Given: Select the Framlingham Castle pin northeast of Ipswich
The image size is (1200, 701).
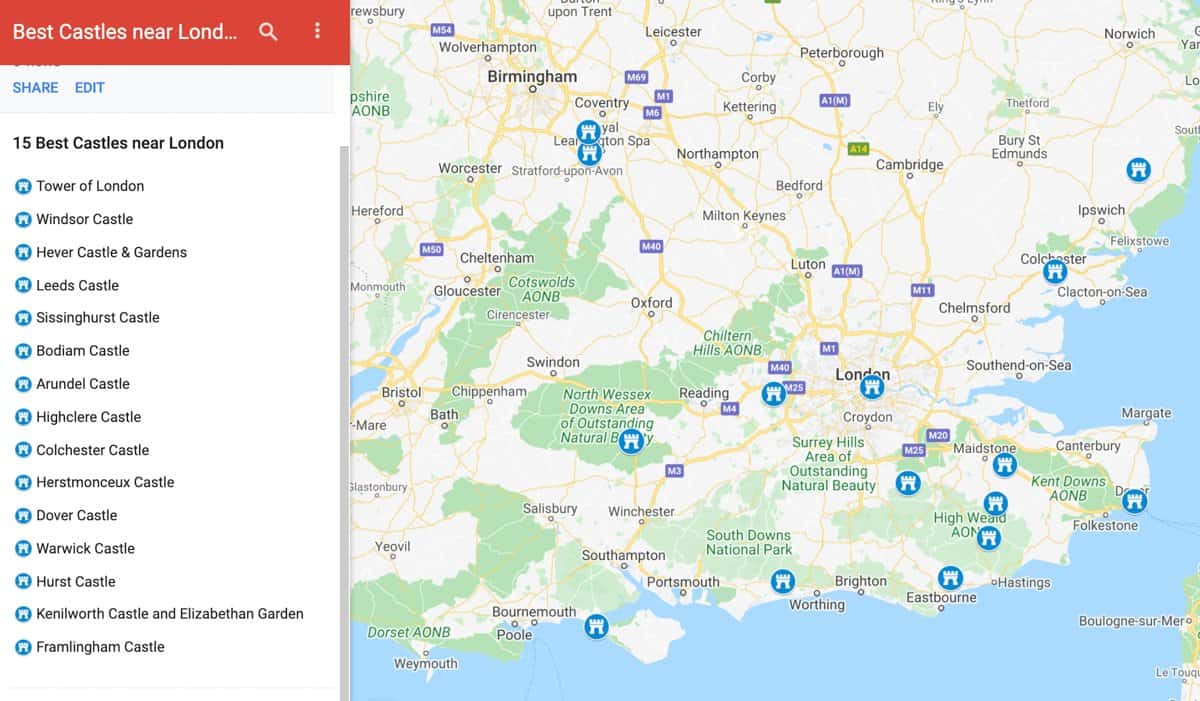Looking at the screenshot, I should [1138, 169].
